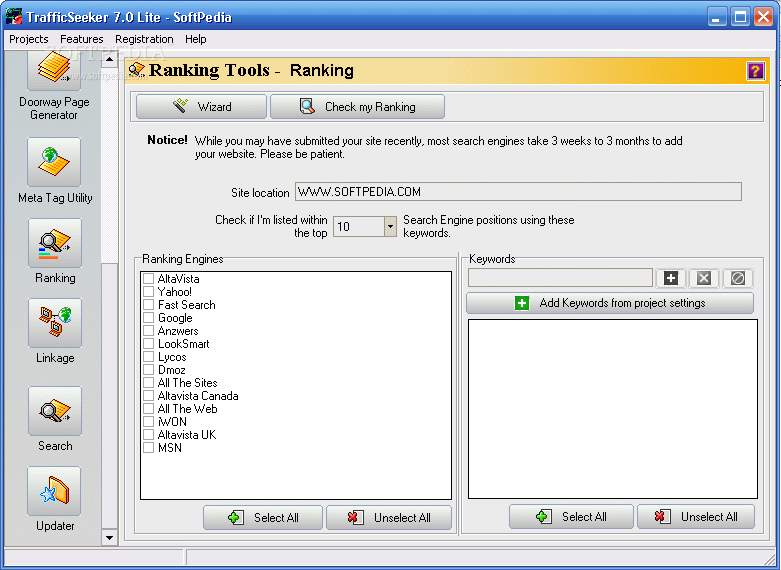Click Select All under Keywords list
This screenshot has width=781, height=570.
pos(571,517)
